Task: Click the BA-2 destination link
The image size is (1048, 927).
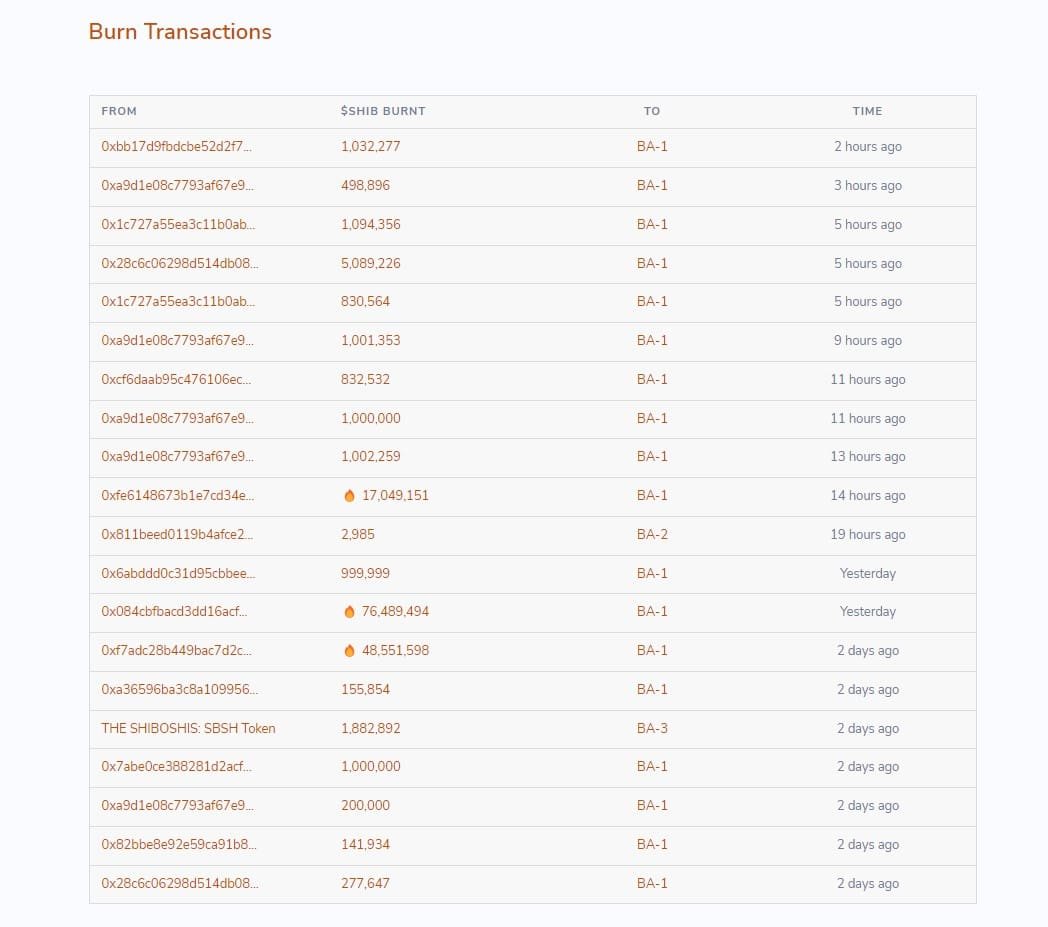Action: pos(652,534)
